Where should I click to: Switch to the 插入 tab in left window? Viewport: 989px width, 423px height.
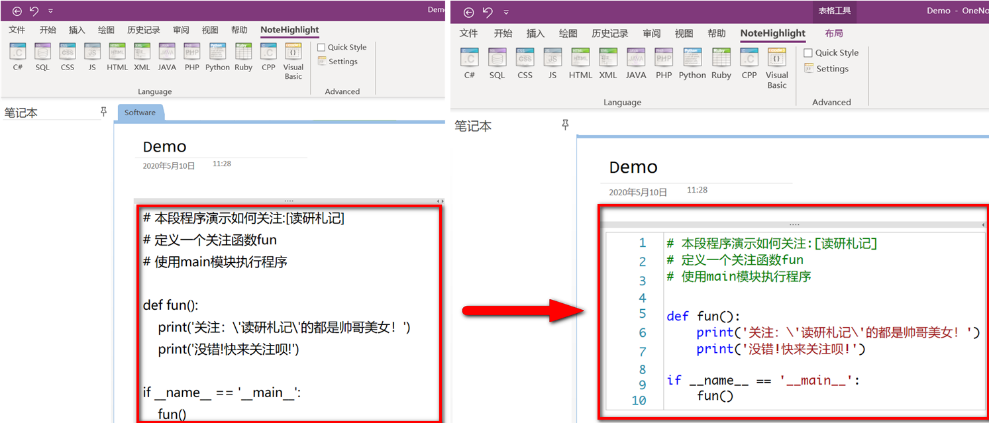coord(77,30)
